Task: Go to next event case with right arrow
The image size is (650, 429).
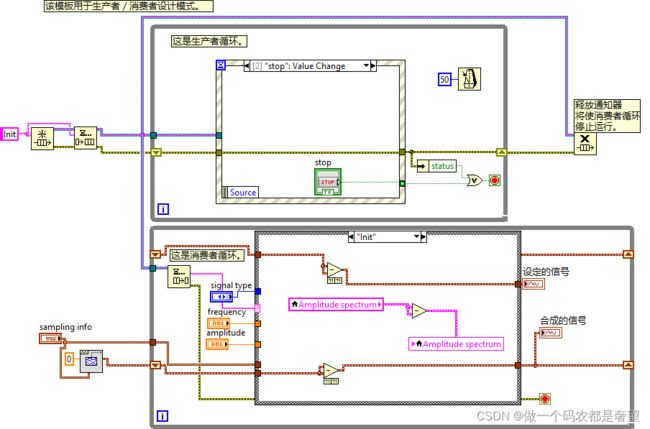Action: [373, 65]
